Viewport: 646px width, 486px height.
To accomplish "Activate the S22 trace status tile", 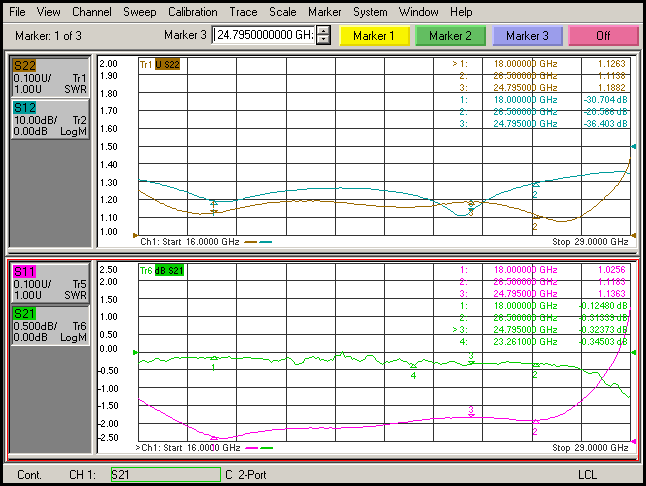I will coord(50,77).
